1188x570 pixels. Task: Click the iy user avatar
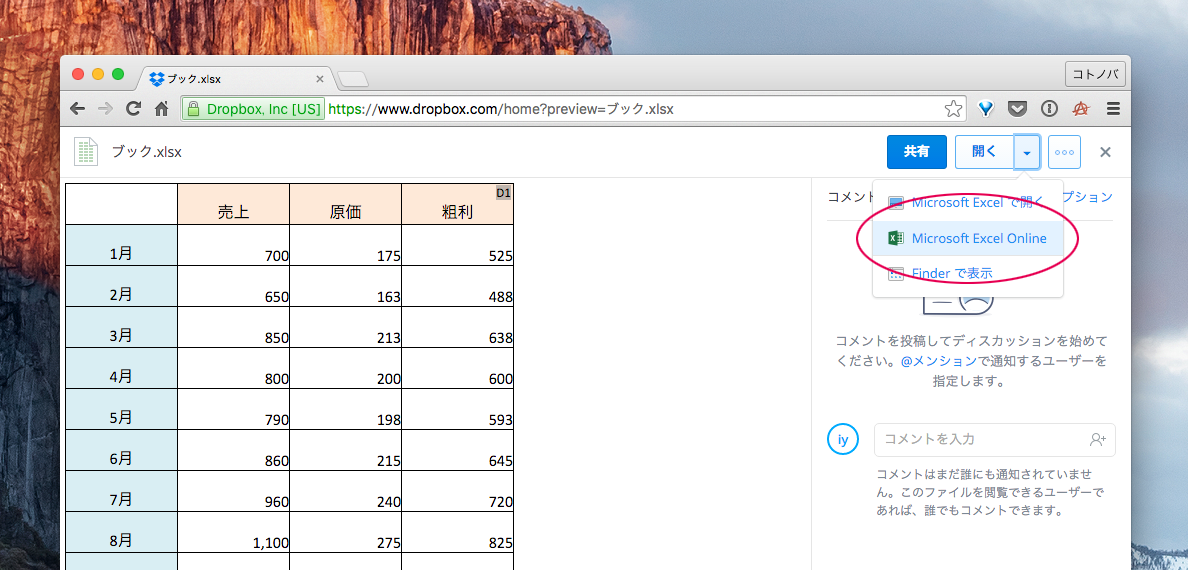(x=843, y=440)
